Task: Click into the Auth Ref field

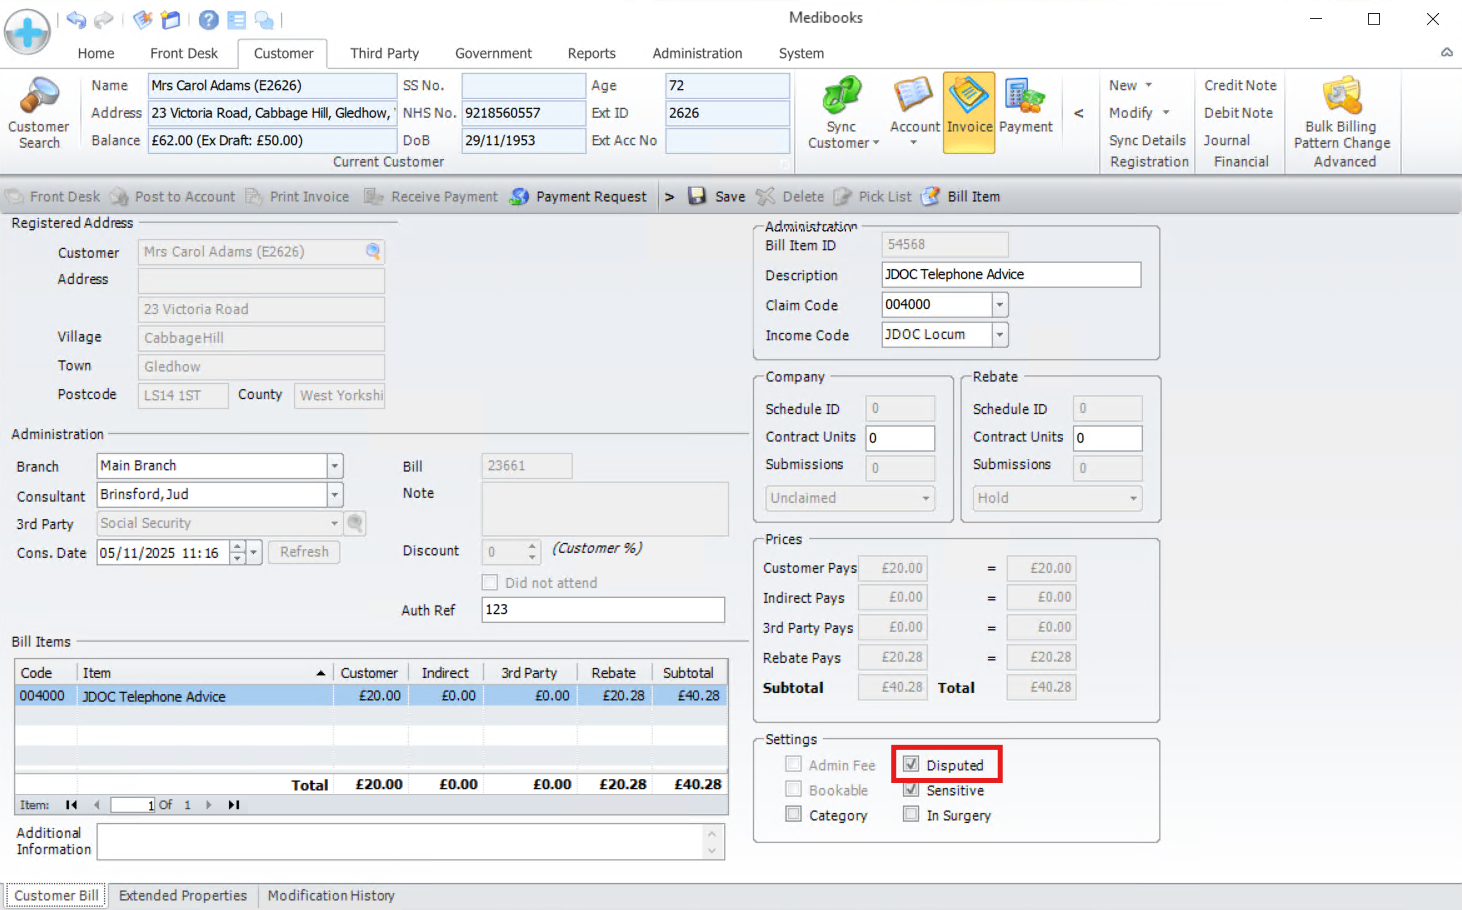Action: coord(602,610)
